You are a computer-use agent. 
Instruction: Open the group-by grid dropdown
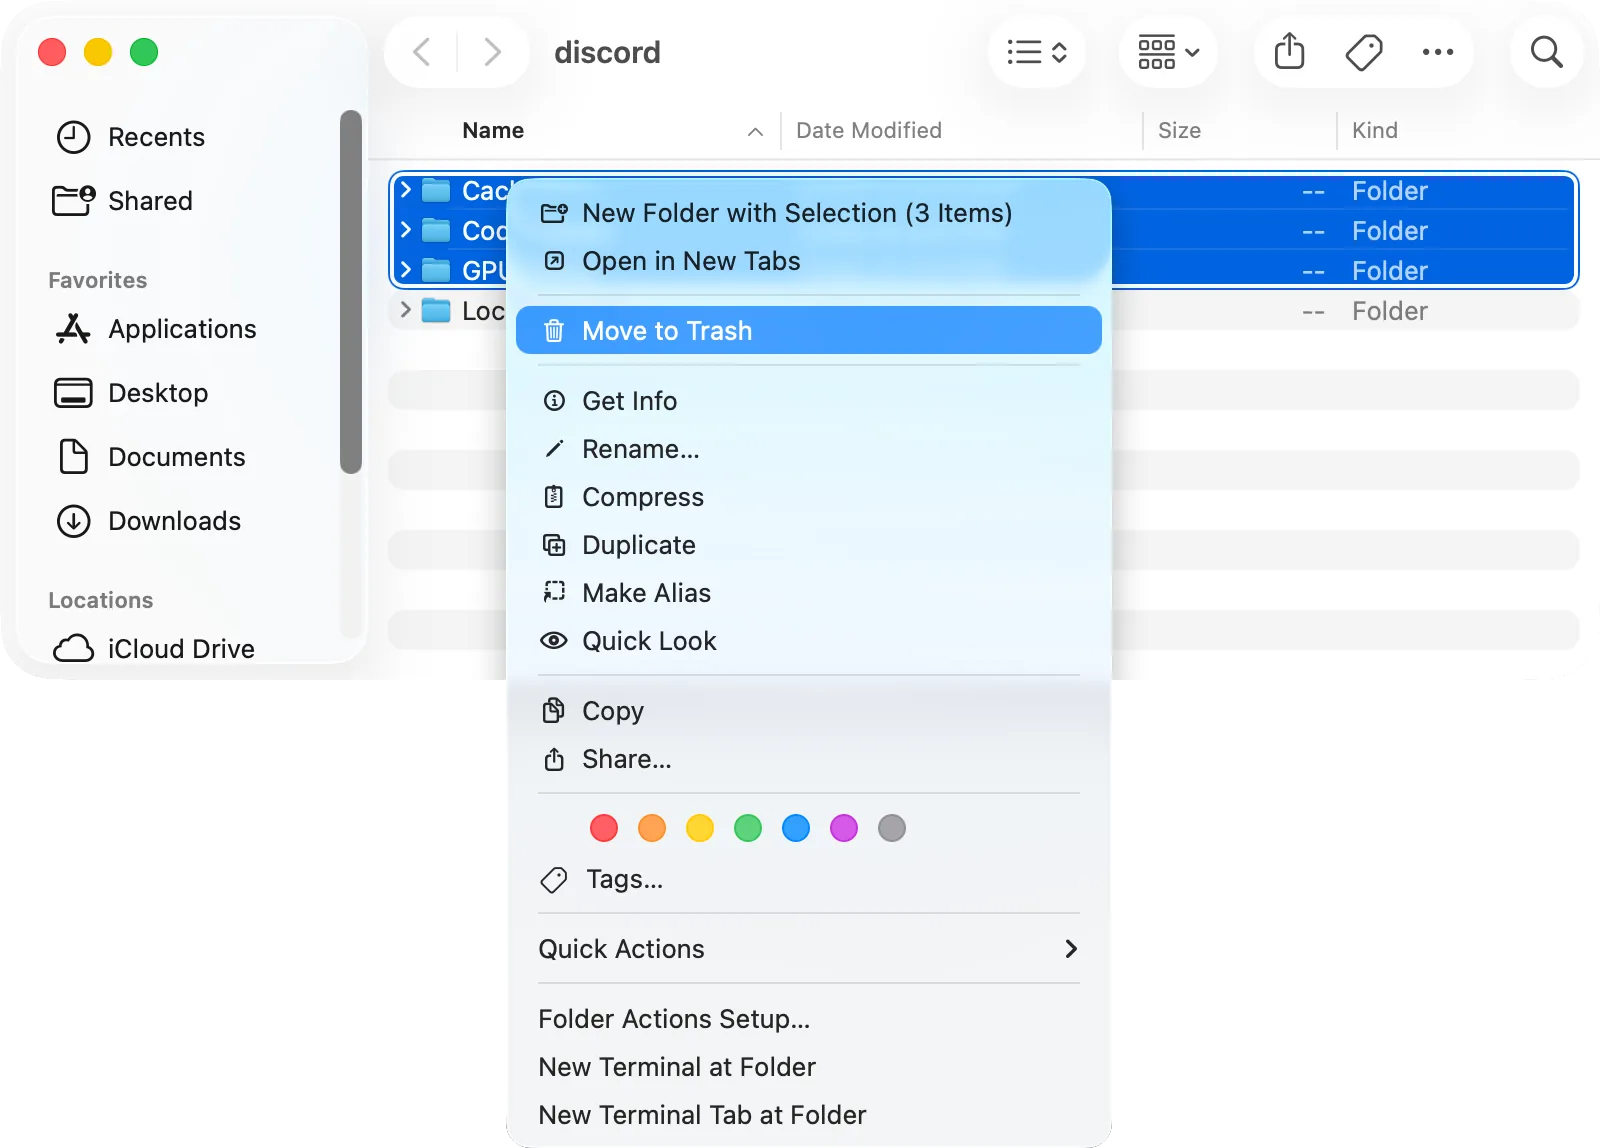coord(1168,52)
